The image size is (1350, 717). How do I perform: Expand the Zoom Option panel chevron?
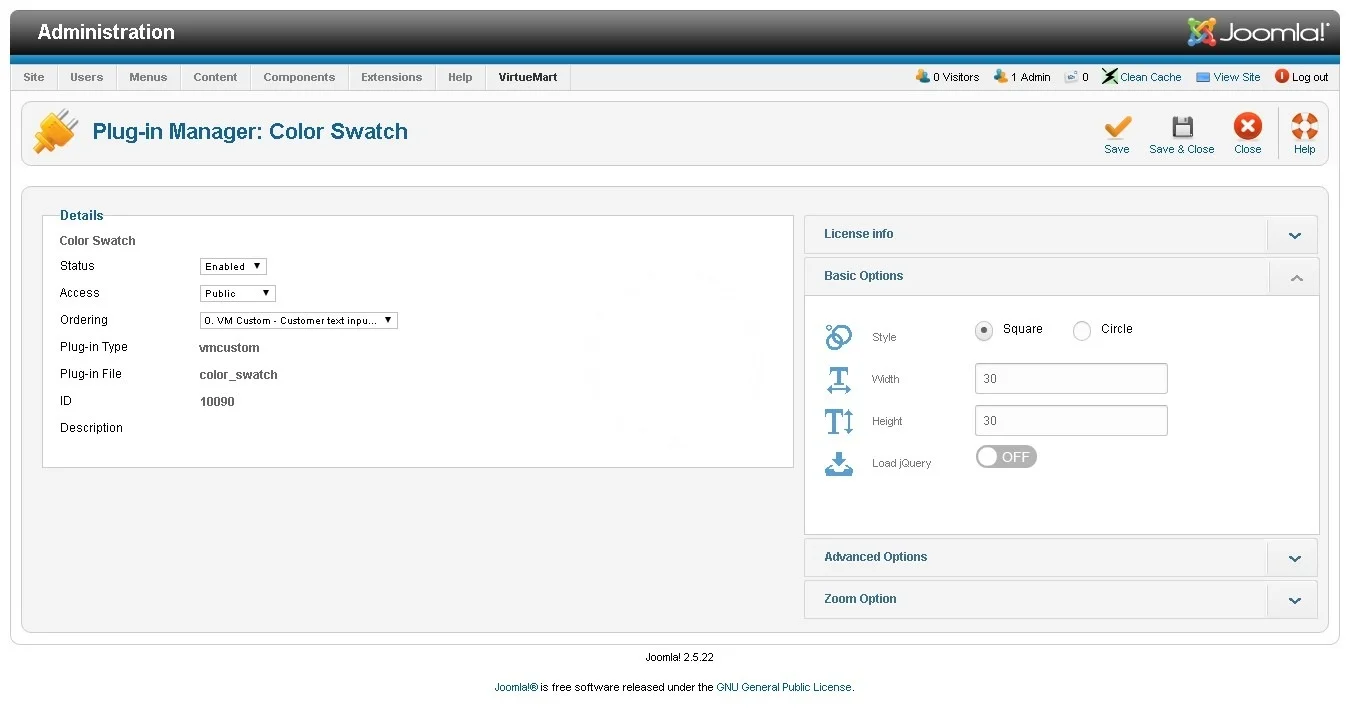coord(1295,601)
